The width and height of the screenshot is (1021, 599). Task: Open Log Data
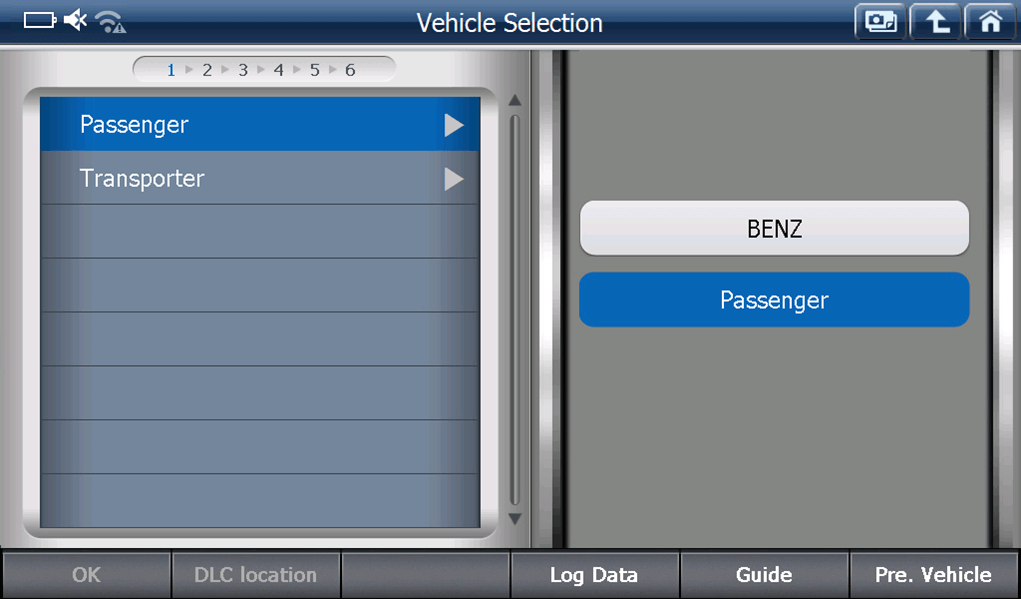point(594,575)
